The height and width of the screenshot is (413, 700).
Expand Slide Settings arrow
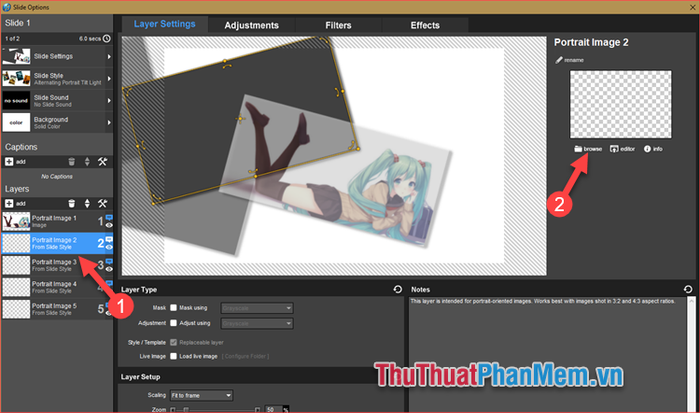(x=109, y=57)
